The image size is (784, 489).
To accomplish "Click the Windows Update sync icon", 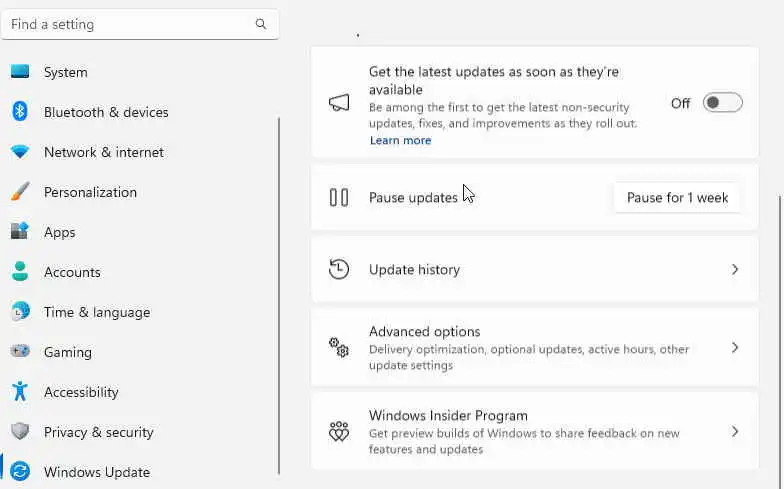I will click(x=20, y=472).
